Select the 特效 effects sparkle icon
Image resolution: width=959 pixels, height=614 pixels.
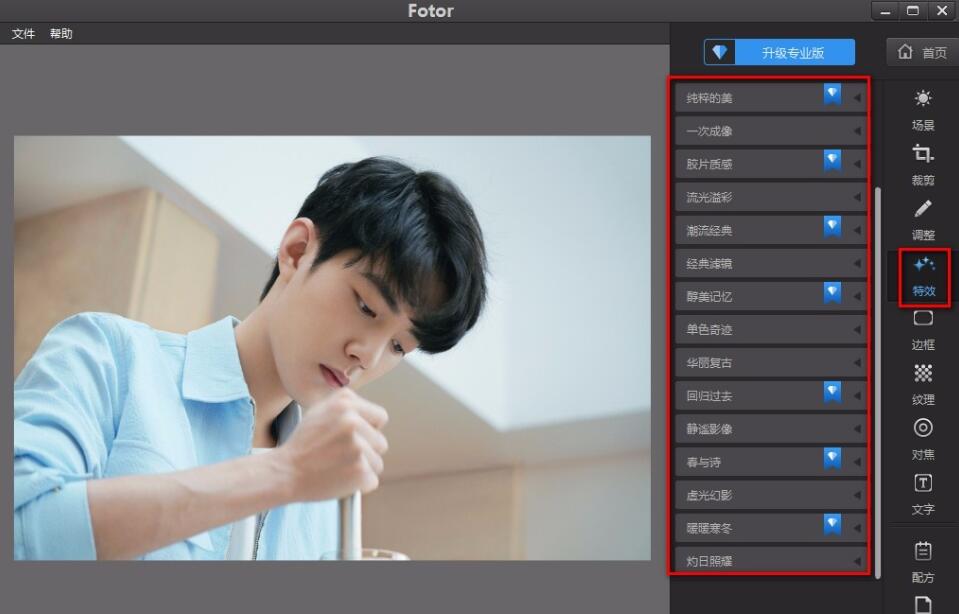924,264
